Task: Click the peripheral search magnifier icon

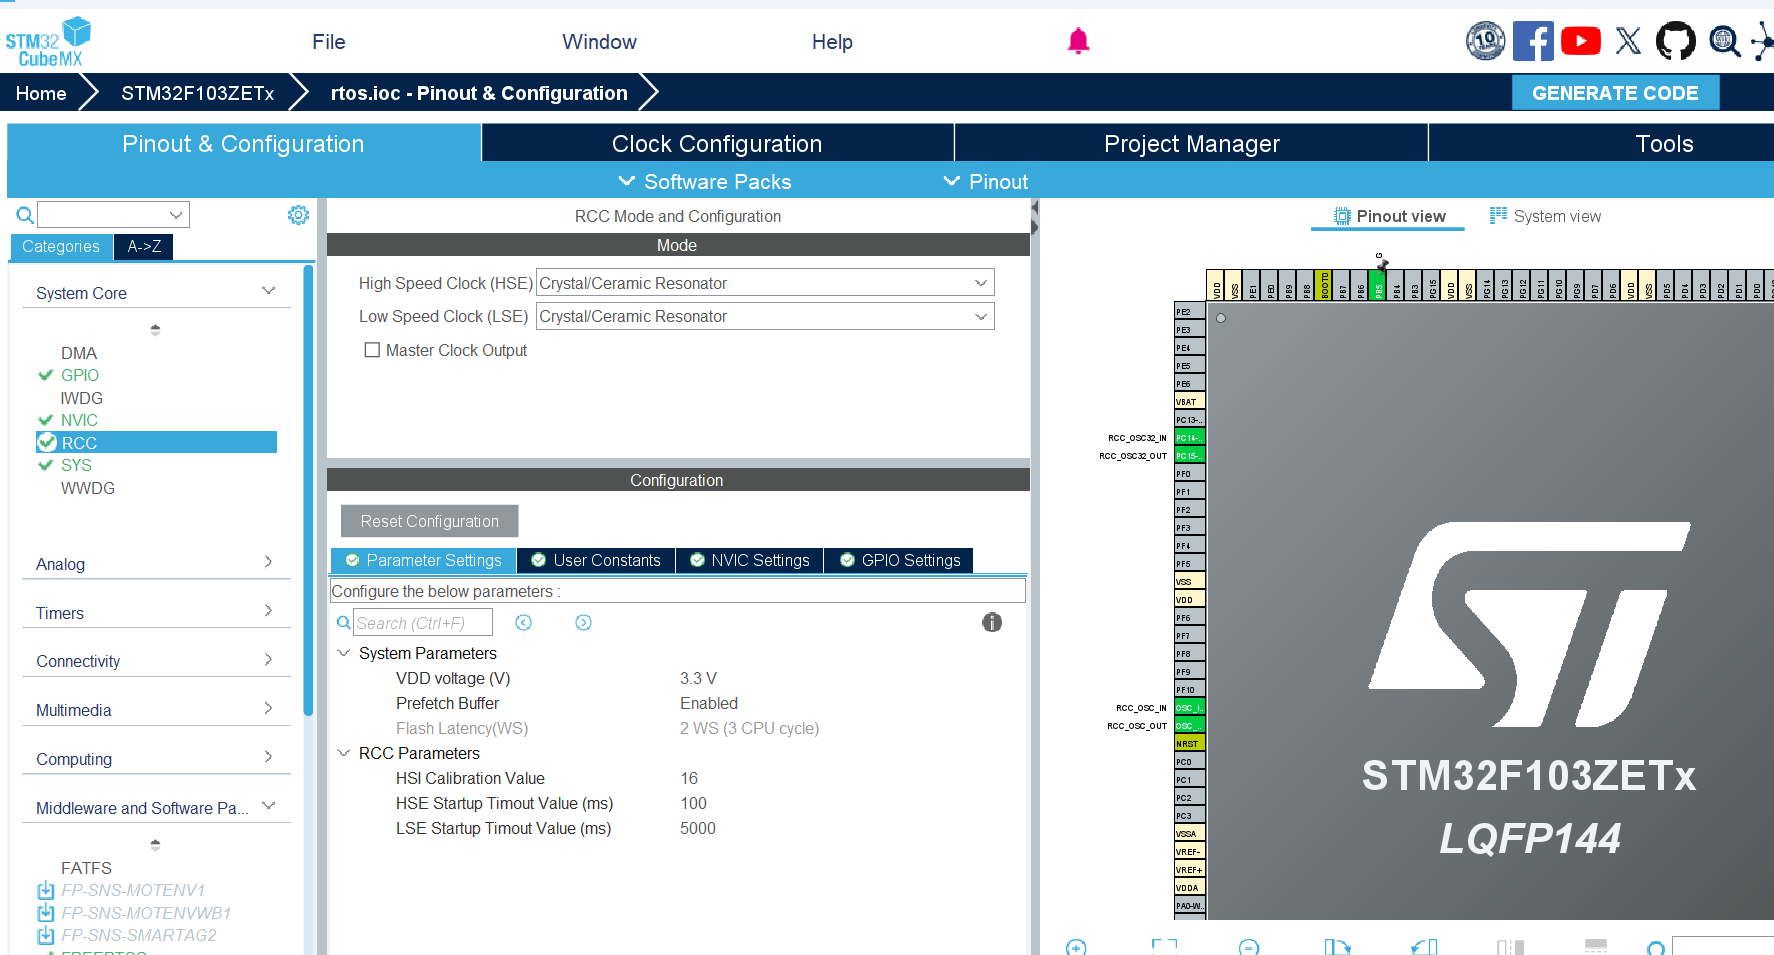Action: coord(25,215)
